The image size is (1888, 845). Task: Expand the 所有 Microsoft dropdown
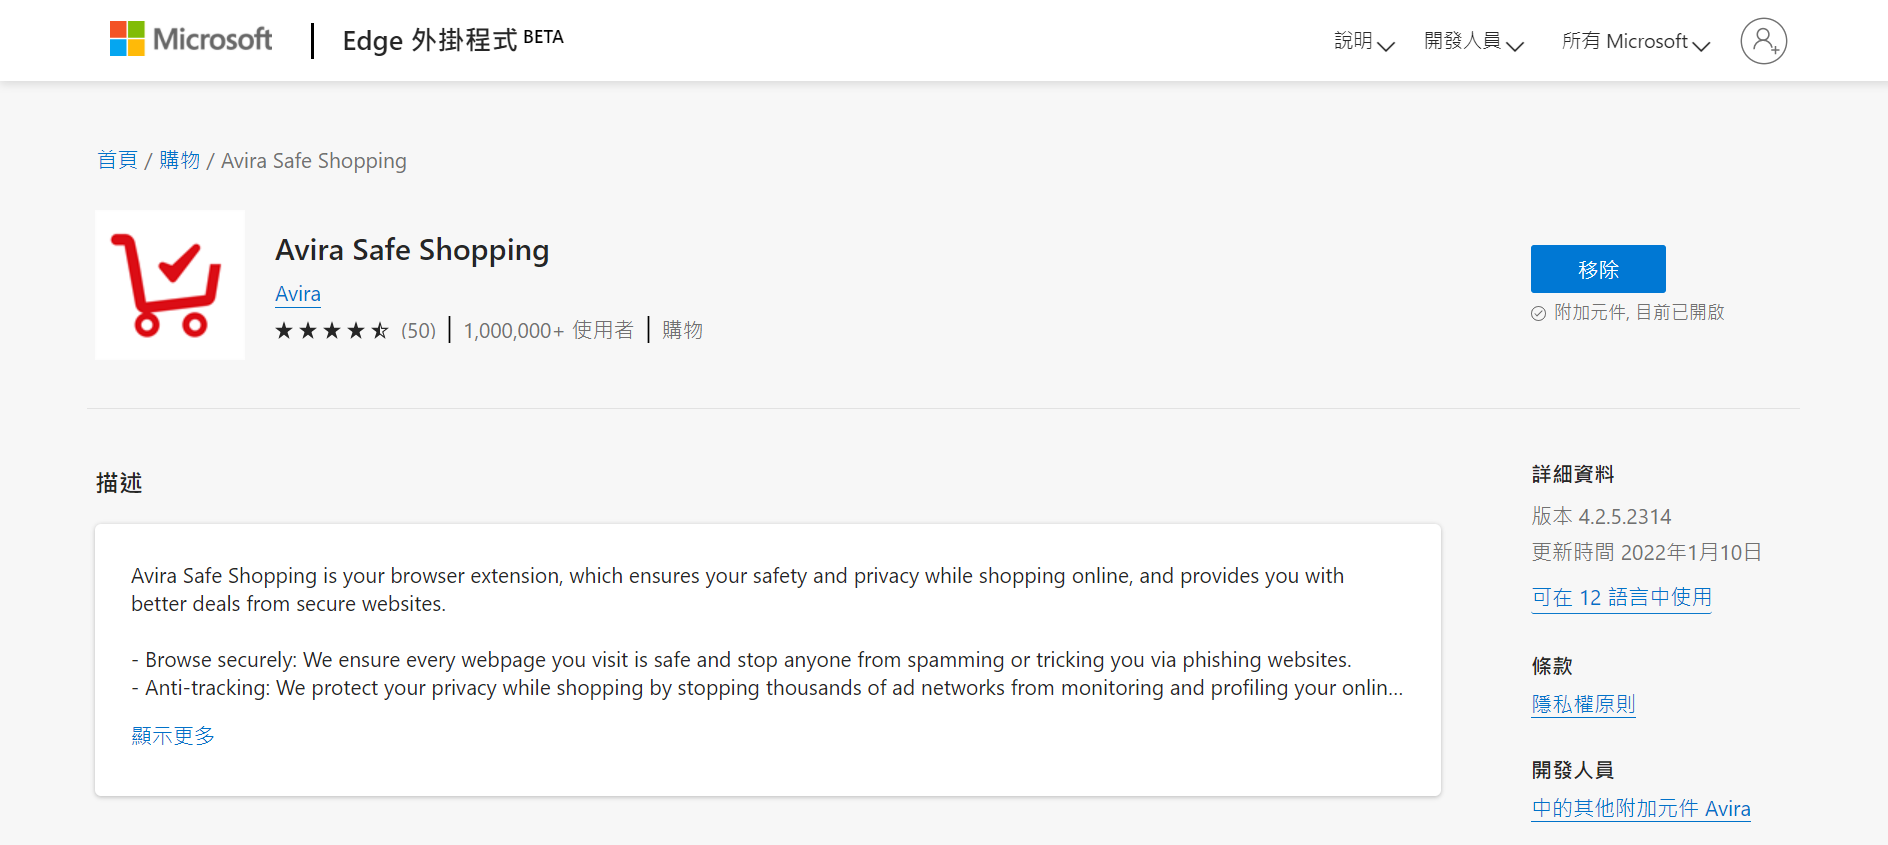(1636, 41)
